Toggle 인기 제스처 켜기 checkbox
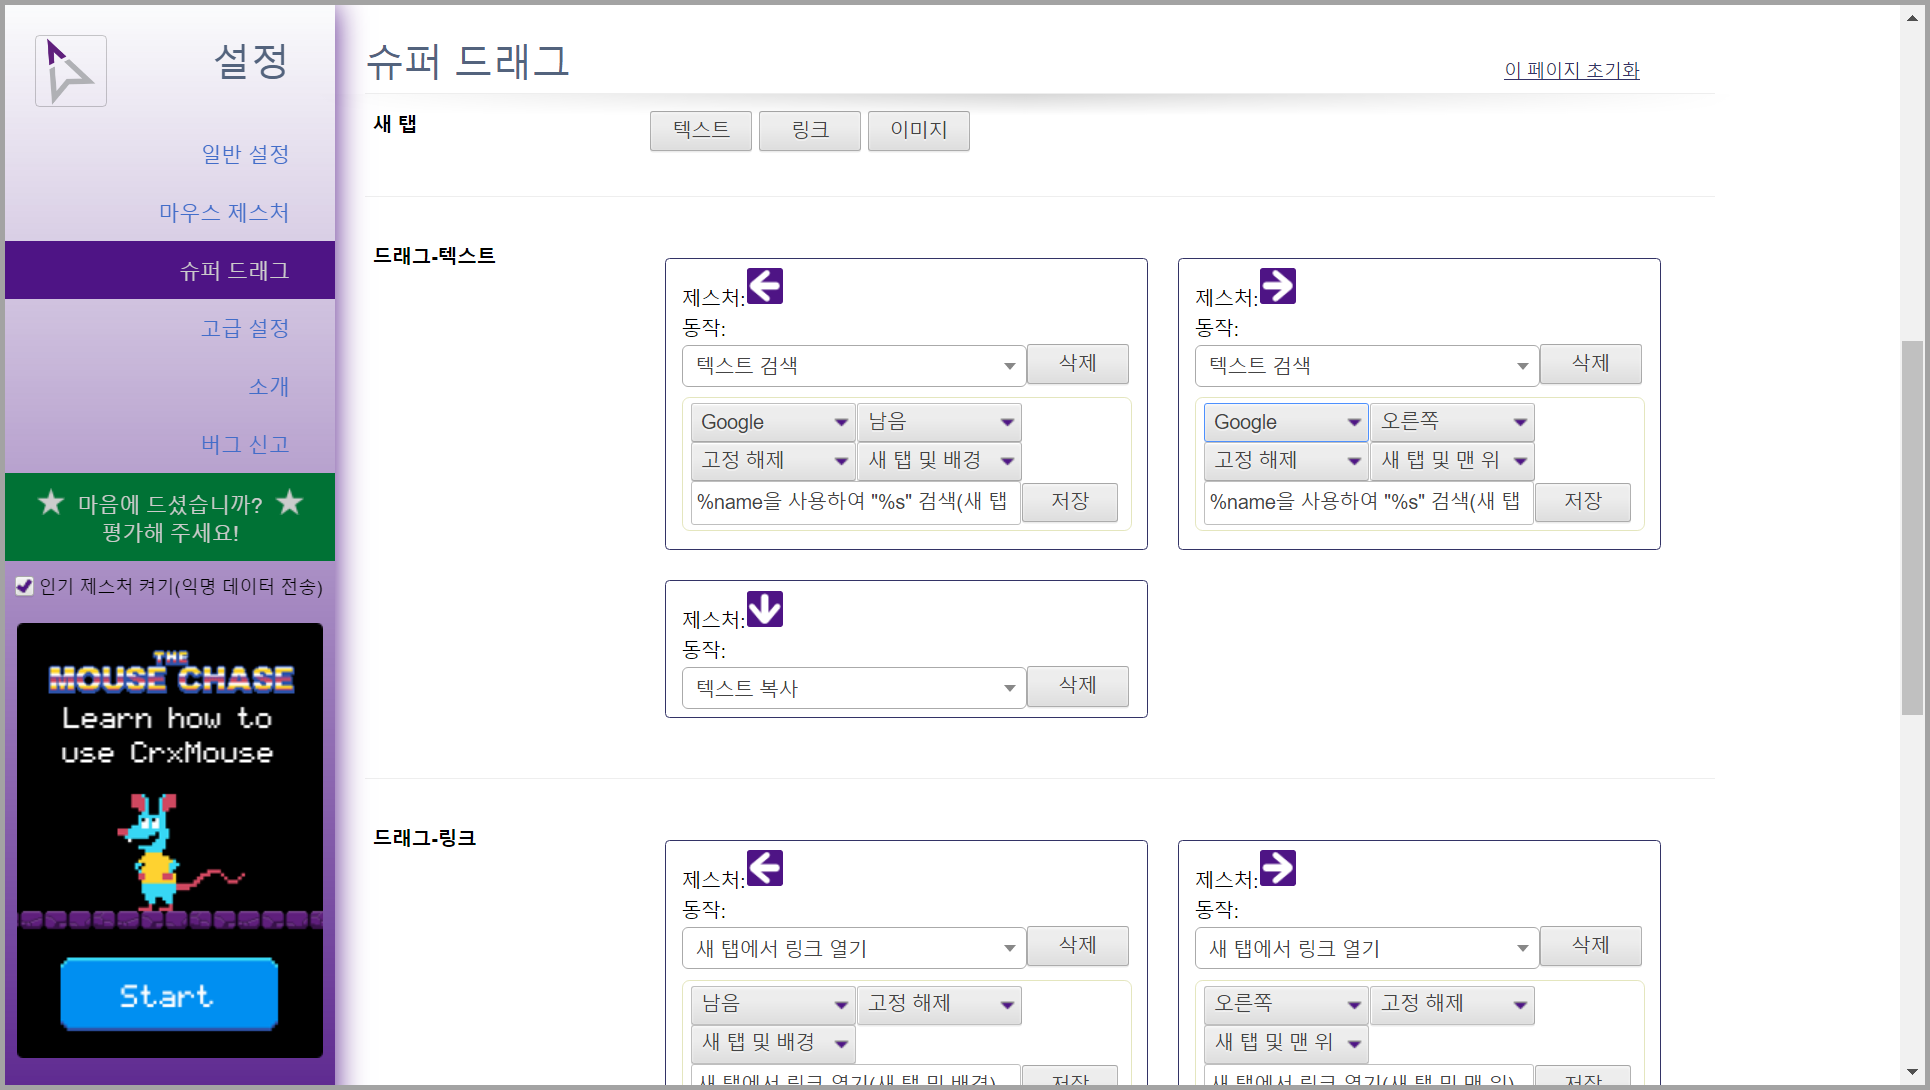This screenshot has height=1090, width=1930. (x=25, y=586)
